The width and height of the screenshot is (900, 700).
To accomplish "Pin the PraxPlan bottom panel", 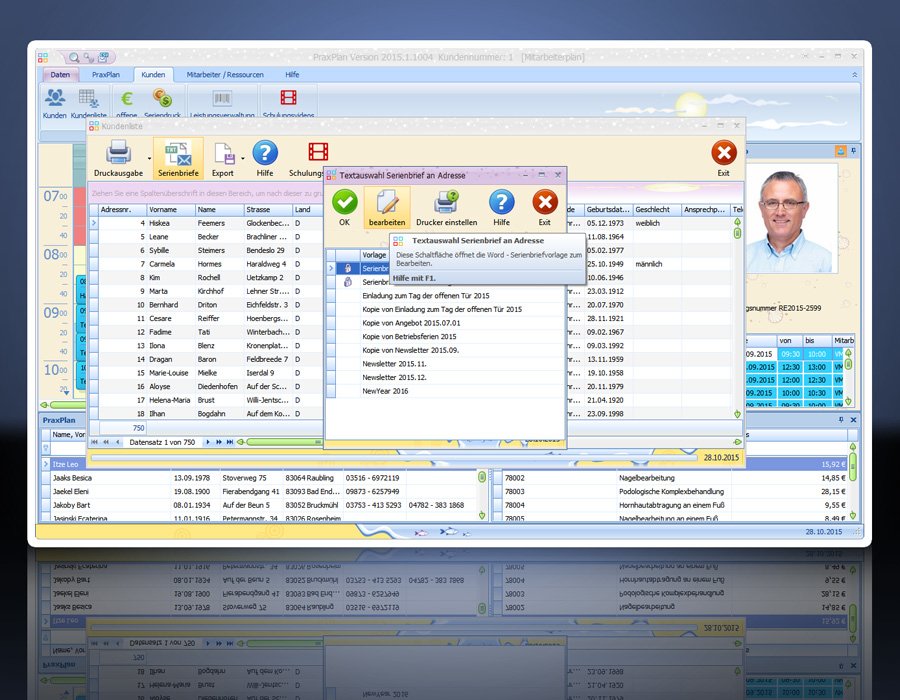I will [841, 420].
